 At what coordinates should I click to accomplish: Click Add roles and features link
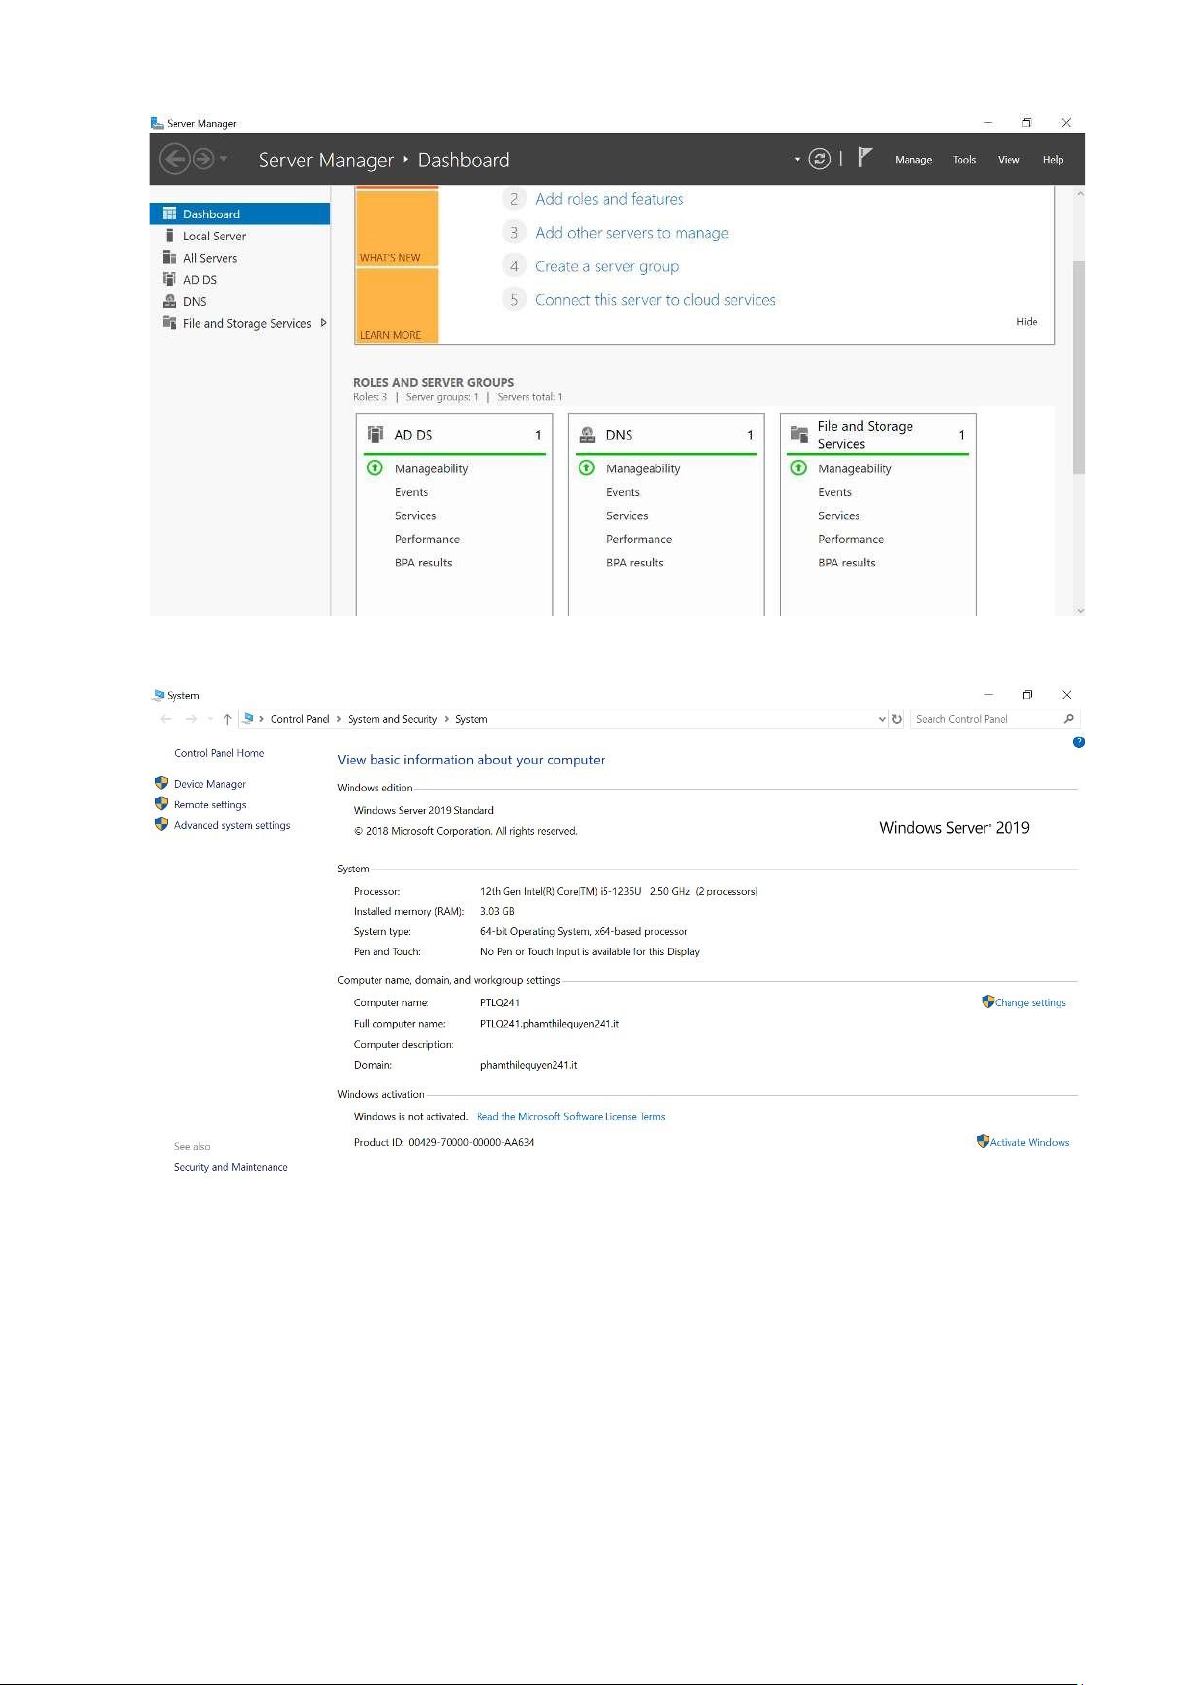(x=609, y=199)
